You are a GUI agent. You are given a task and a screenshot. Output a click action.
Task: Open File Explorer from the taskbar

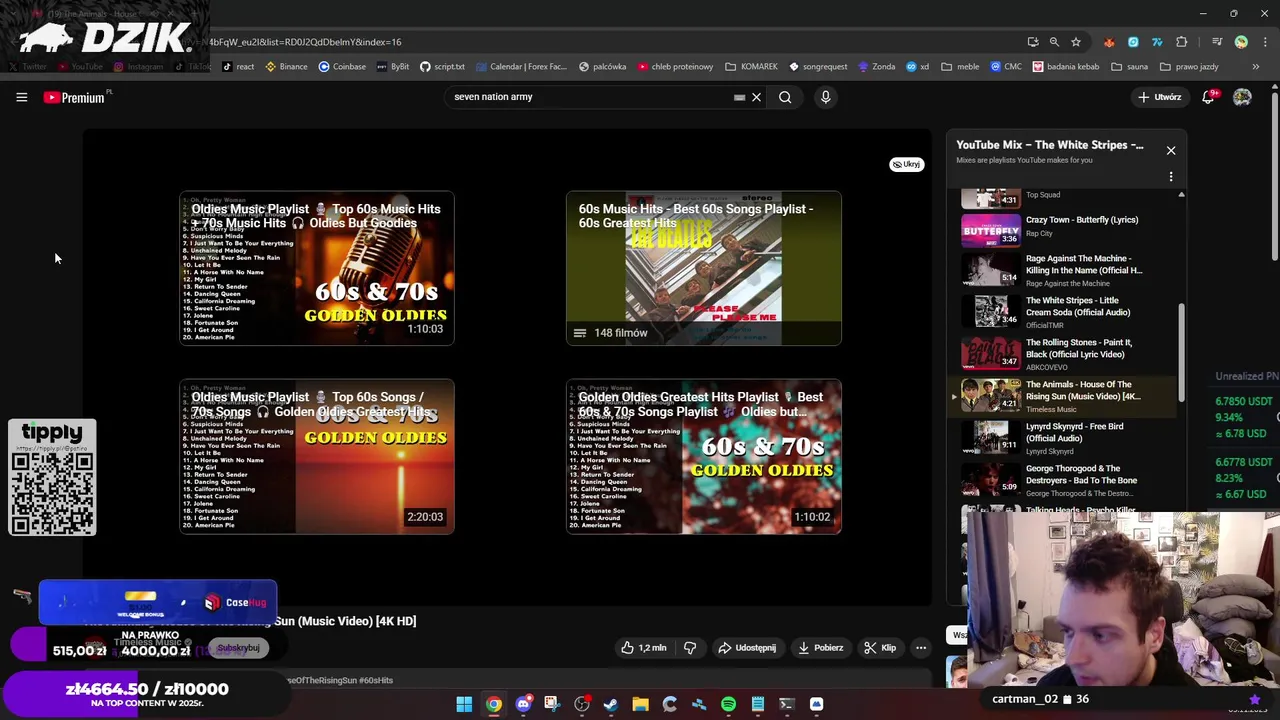pyautogui.click(x=640, y=704)
